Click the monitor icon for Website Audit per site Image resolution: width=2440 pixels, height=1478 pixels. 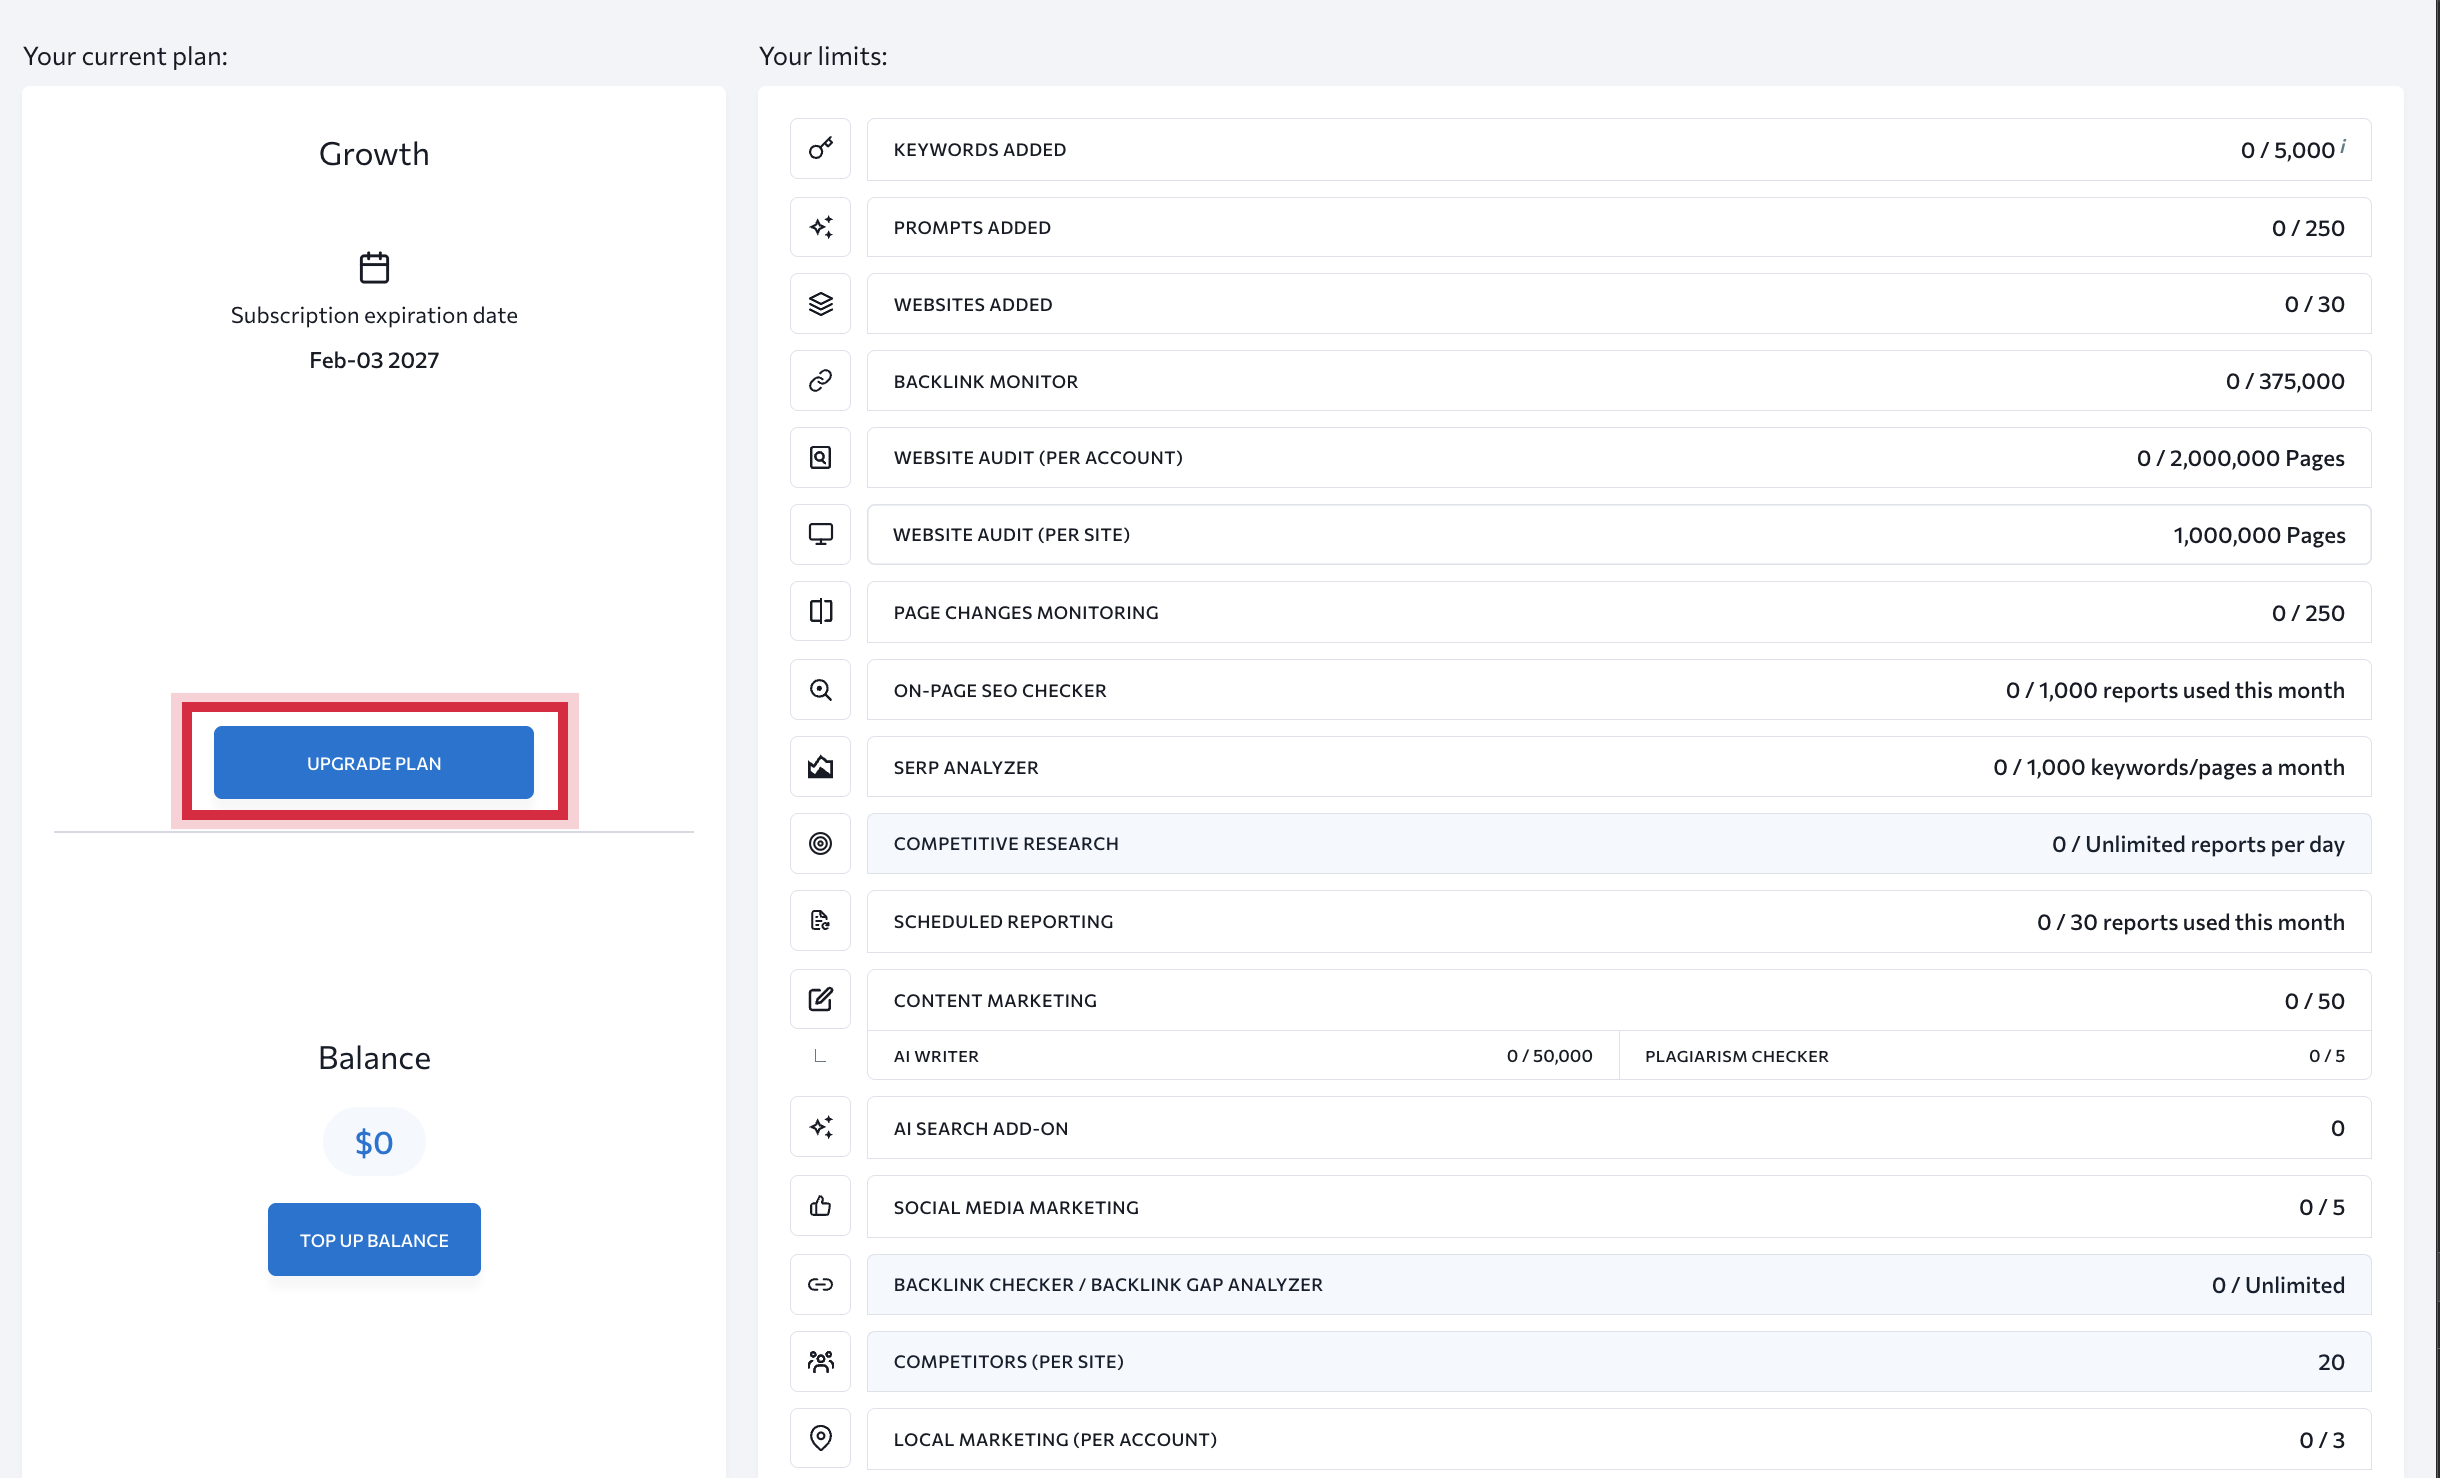point(820,534)
